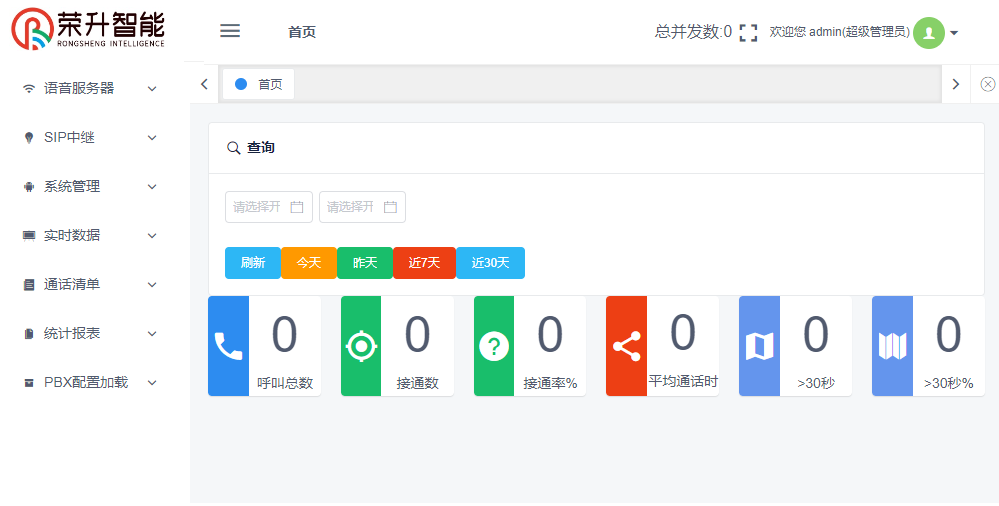Select the 首页 tab
The image size is (999, 506).
[x=259, y=84]
